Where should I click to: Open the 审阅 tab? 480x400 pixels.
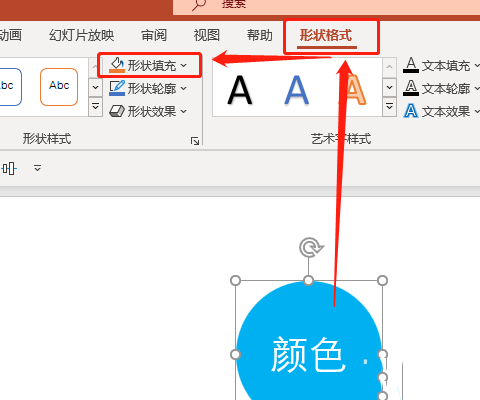point(154,35)
